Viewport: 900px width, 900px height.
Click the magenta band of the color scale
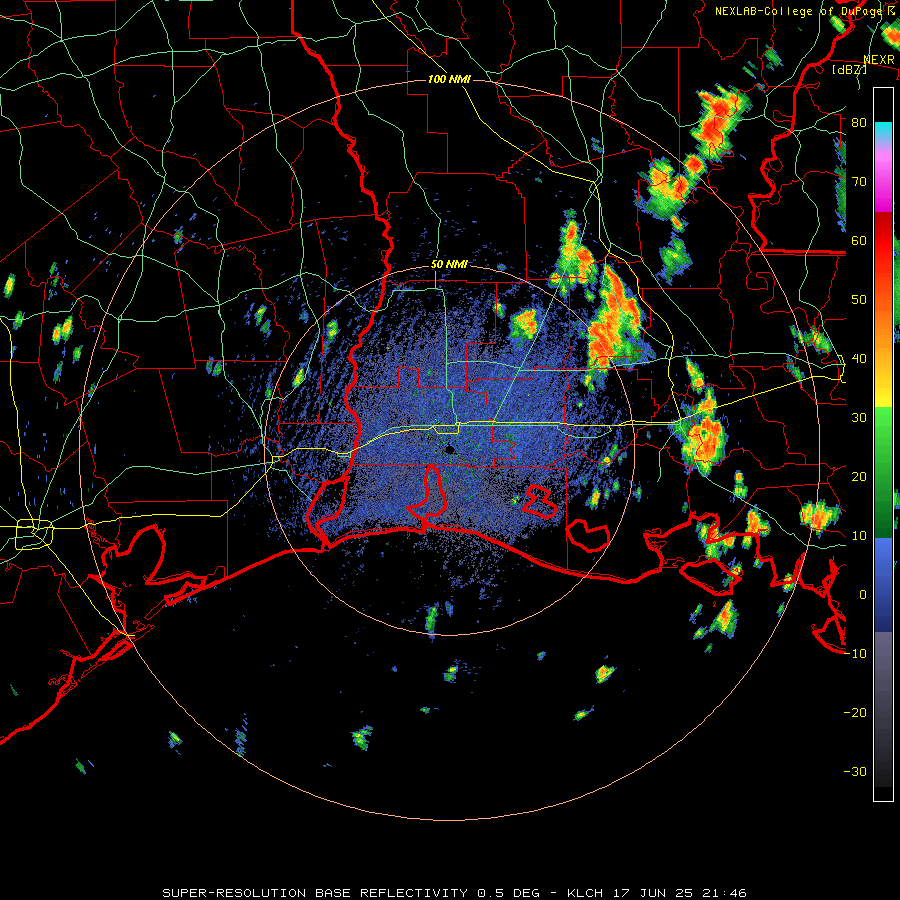(x=883, y=183)
